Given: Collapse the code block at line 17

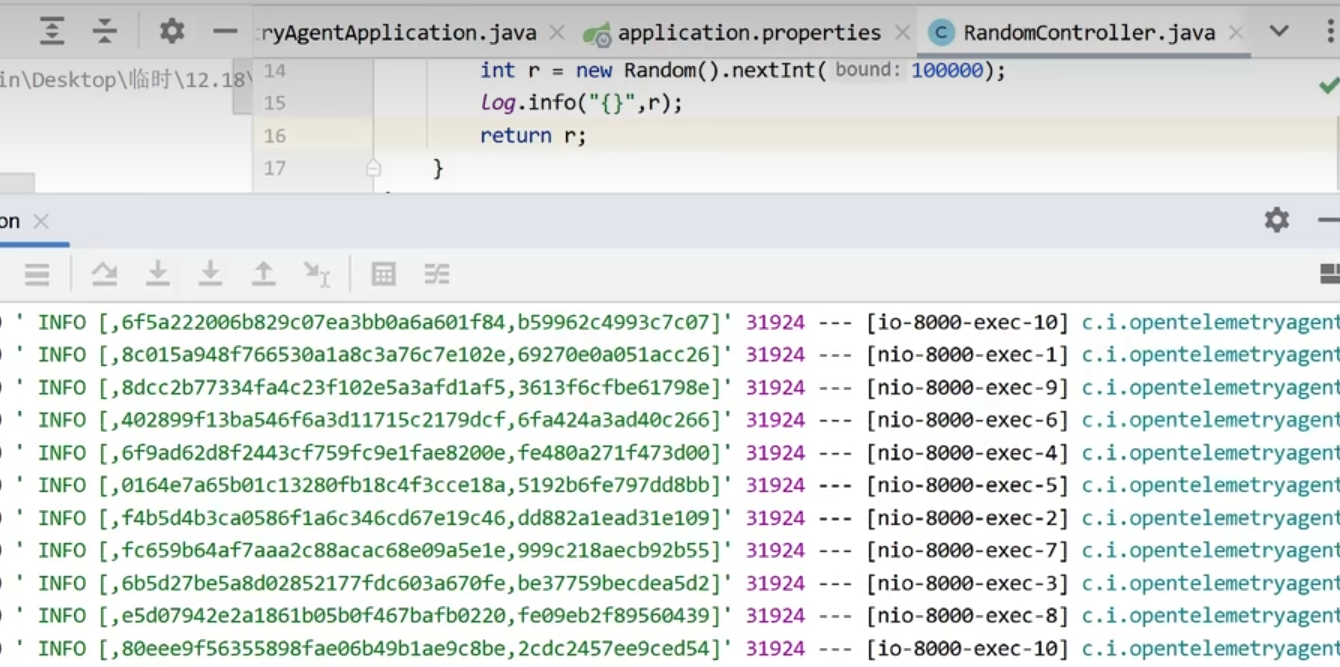Looking at the screenshot, I should (x=374, y=168).
